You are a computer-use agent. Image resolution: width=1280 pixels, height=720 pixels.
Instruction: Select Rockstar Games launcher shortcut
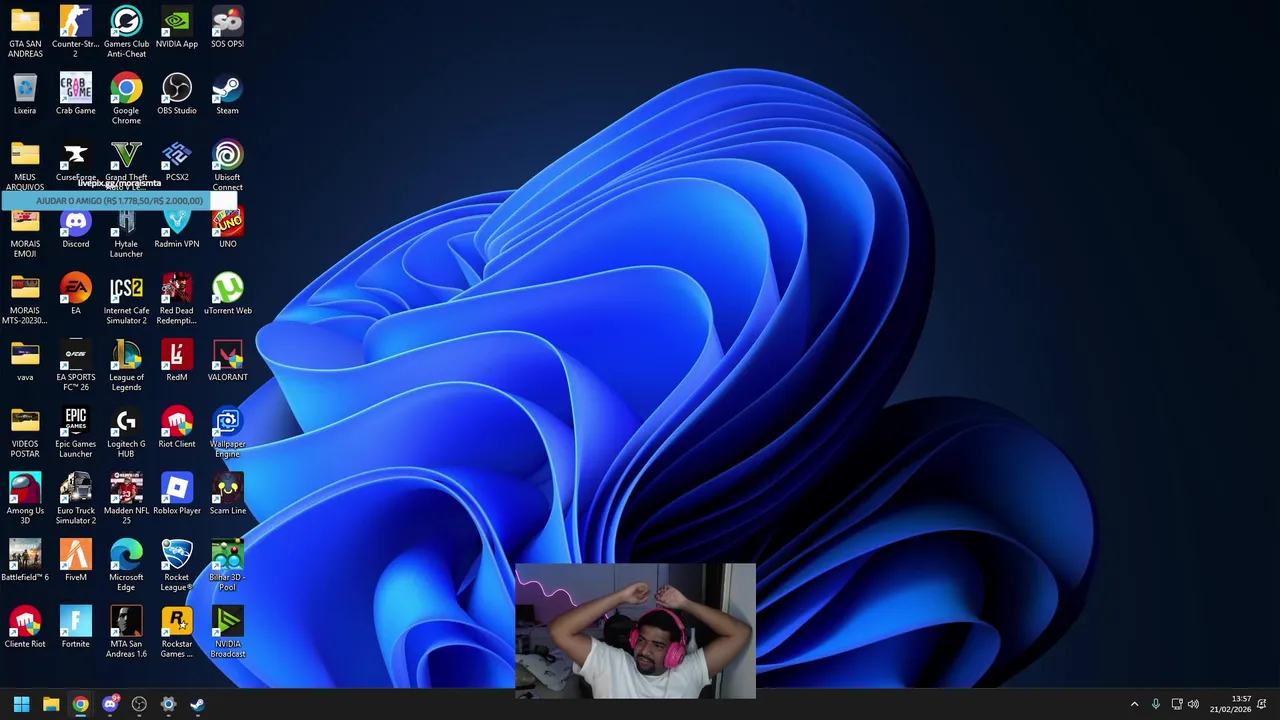coord(177,633)
